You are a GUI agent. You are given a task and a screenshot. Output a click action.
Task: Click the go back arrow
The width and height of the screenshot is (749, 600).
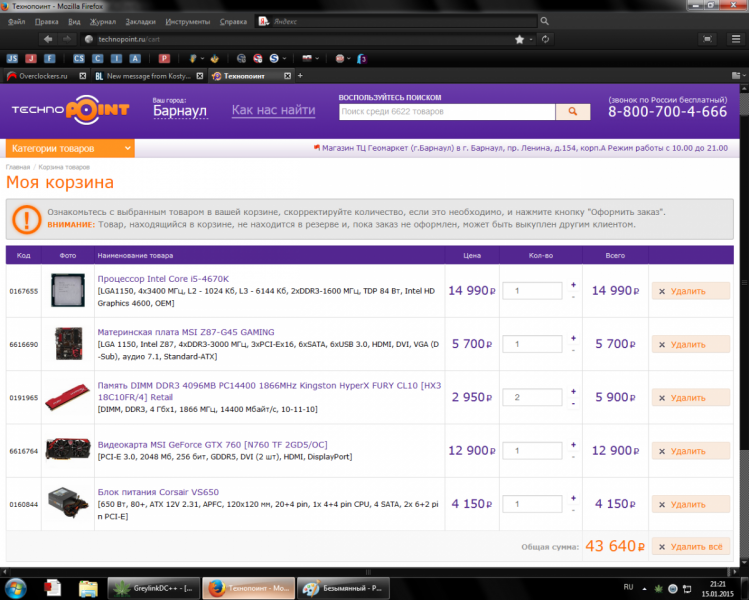click(48, 39)
